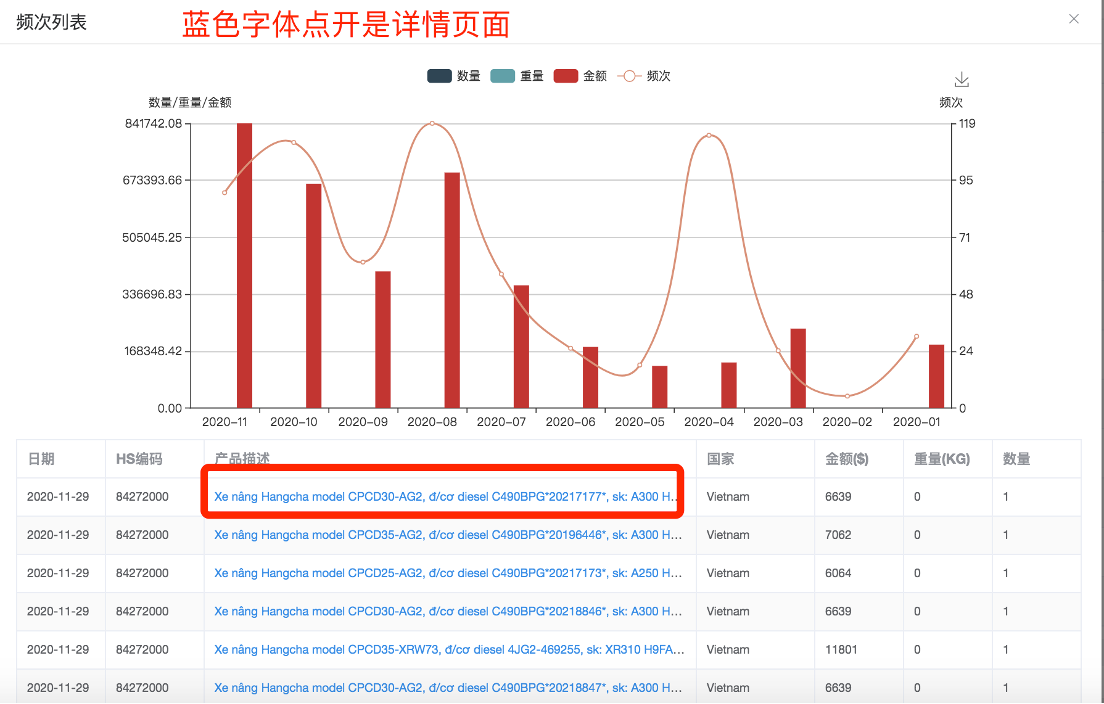Click amount cell 7062
This screenshot has width=1104, height=704.
click(x=838, y=535)
